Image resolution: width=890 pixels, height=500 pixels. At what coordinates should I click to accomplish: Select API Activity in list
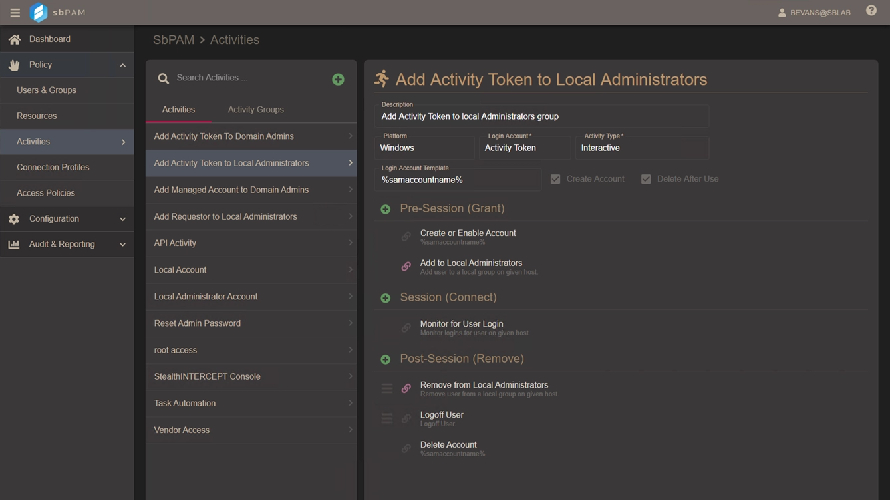[x=251, y=243]
